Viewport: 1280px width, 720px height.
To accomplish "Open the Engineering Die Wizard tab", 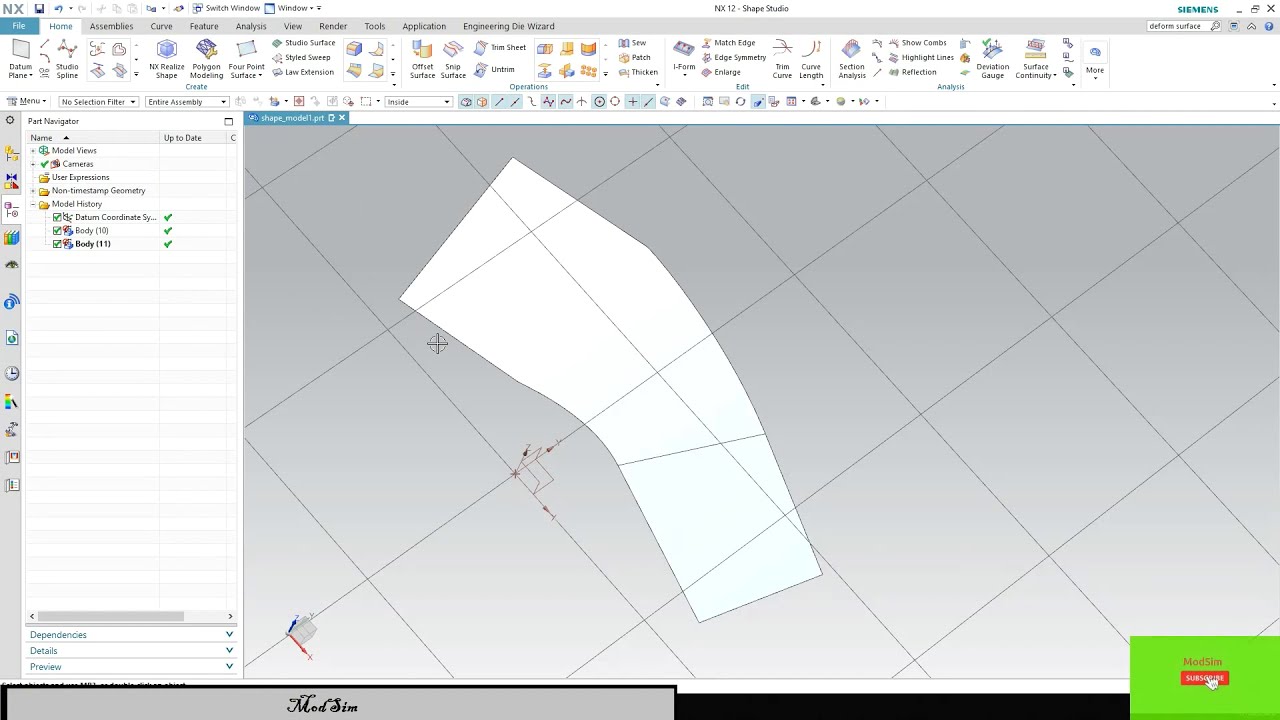I will [x=508, y=26].
